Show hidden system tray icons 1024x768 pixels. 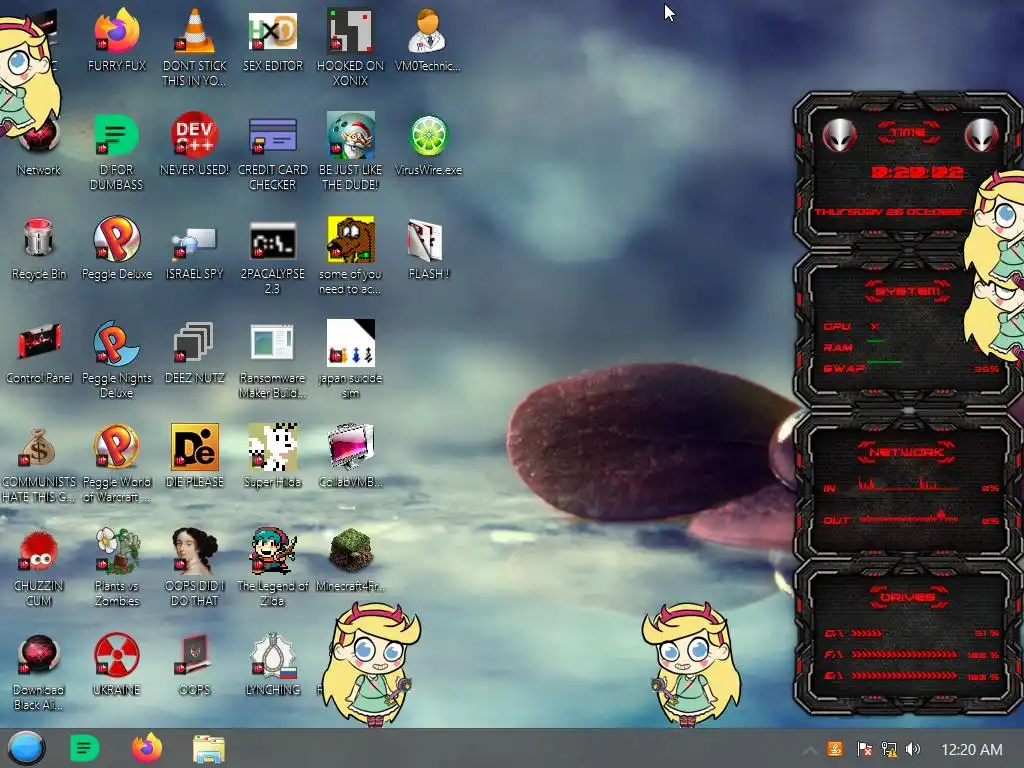click(x=809, y=749)
